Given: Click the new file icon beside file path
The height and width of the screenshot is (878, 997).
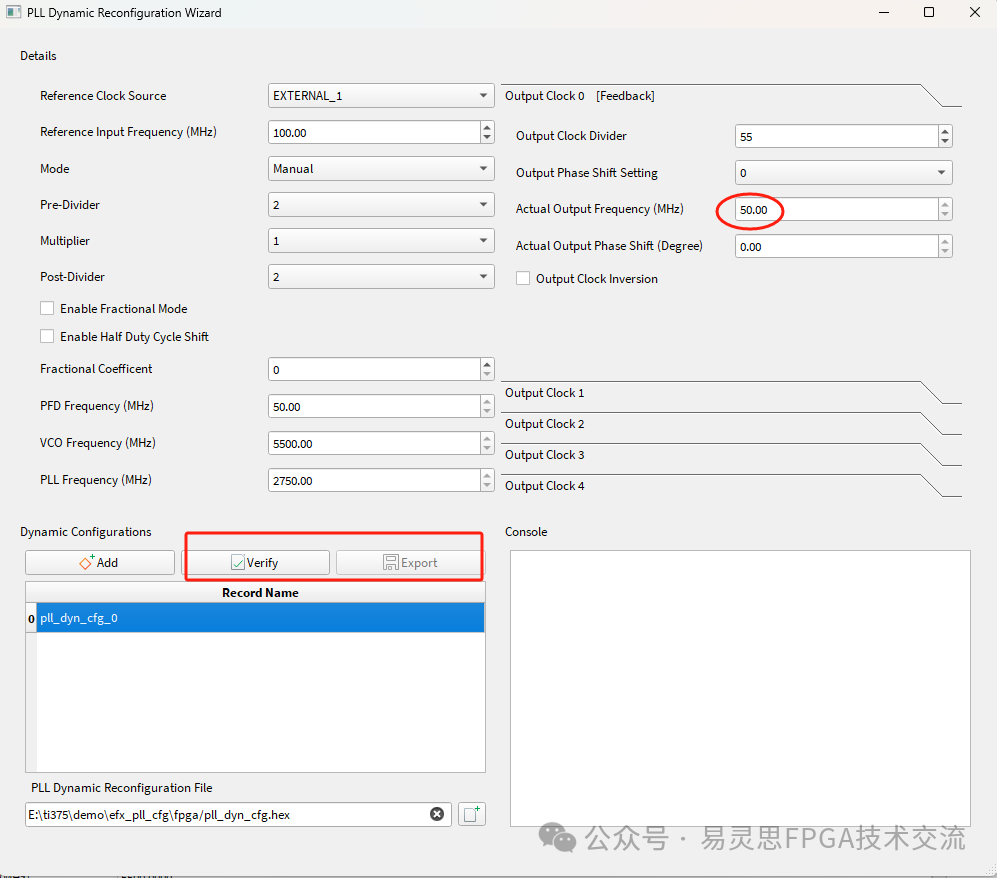Looking at the screenshot, I should (x=471, y=814).
